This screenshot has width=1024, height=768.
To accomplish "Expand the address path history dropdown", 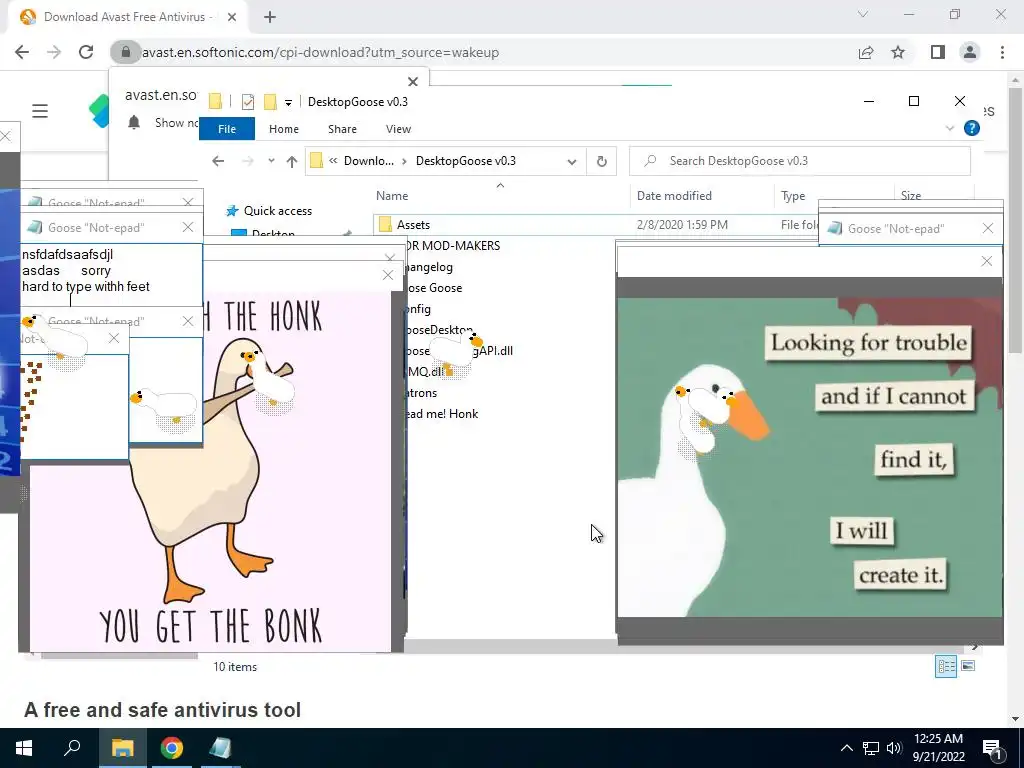I will click(571, 161).
